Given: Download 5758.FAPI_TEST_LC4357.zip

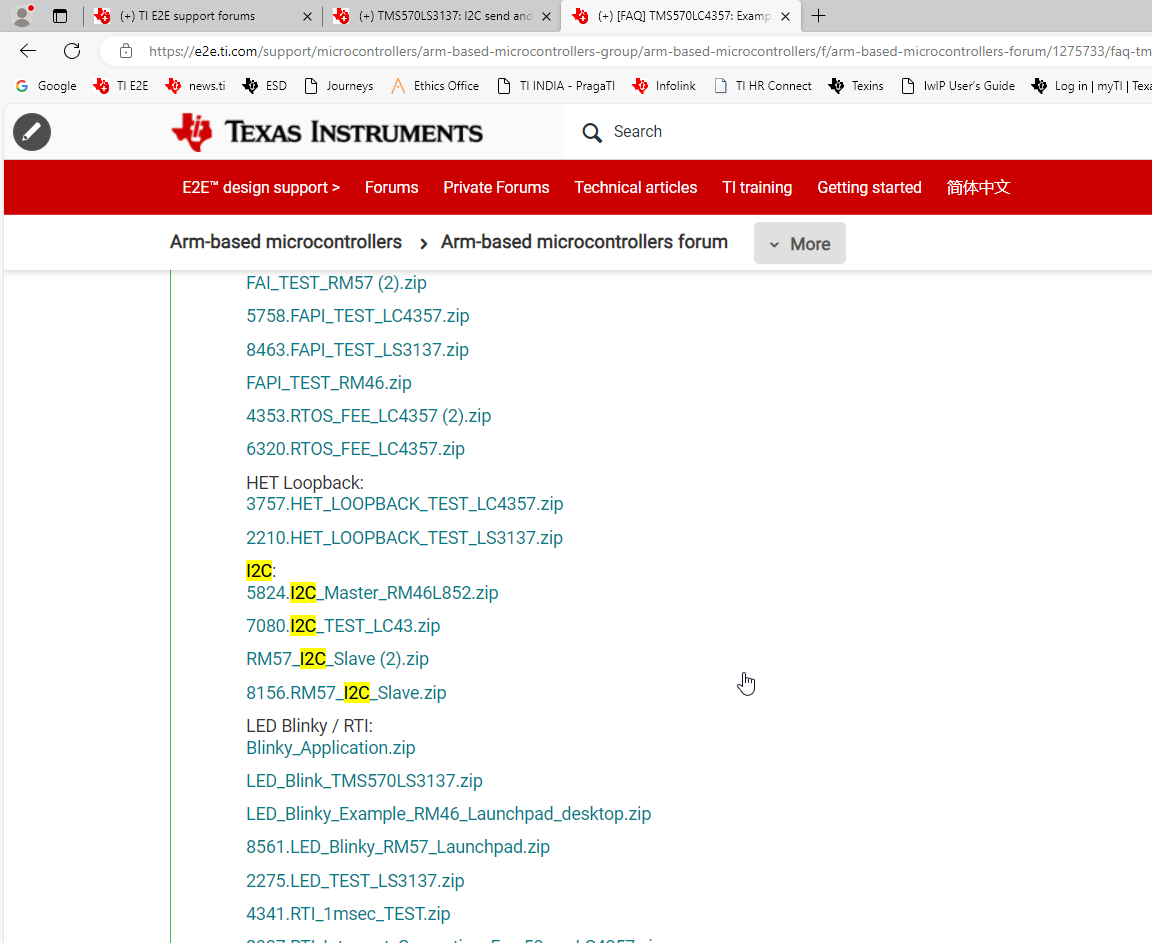Looking at the screenshot, I should point(358,316).
